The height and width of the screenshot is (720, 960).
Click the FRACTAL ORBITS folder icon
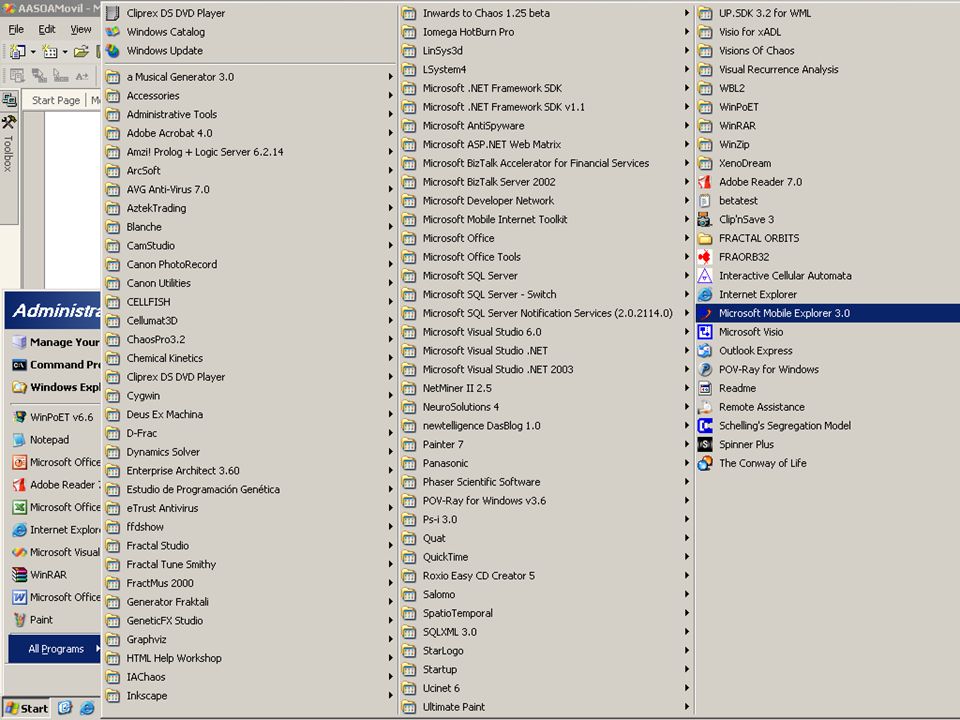point(705,238)
